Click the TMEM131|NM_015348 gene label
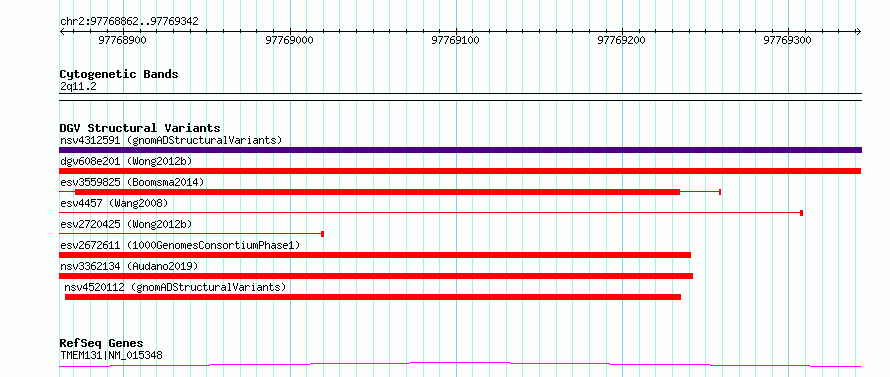890x377 pixels. point(111,355)
